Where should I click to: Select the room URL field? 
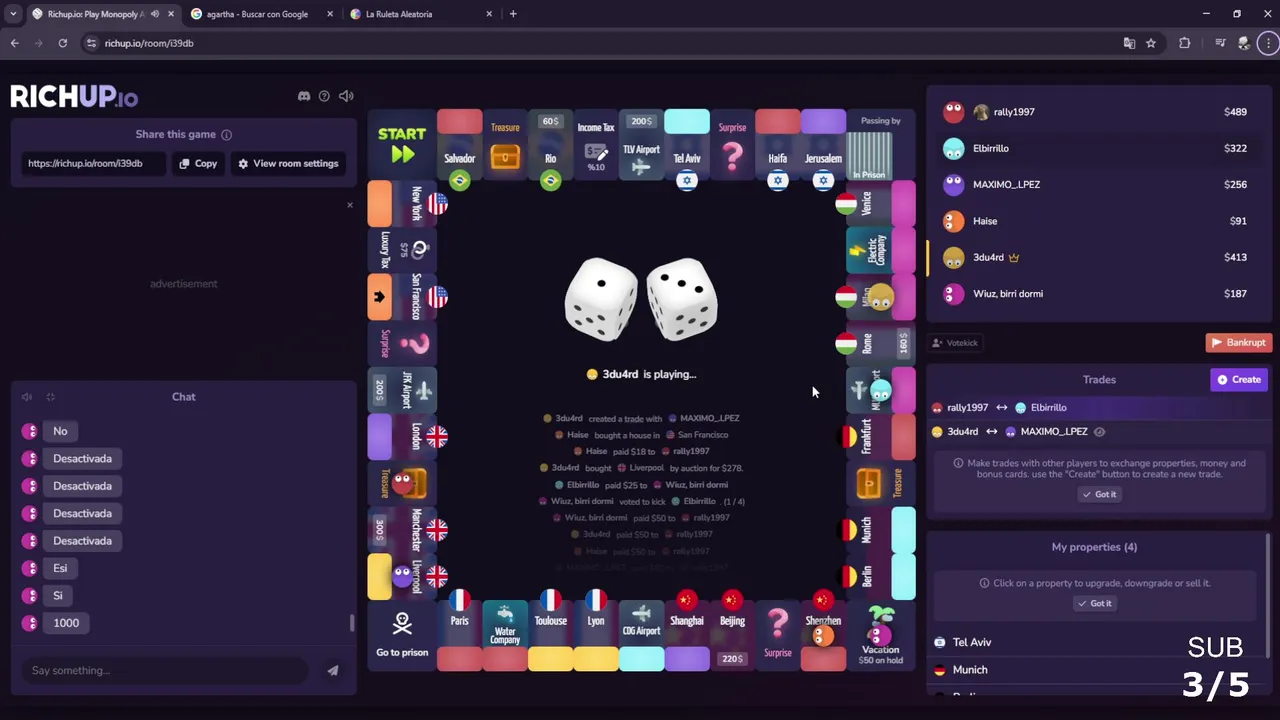(x=93, y=163)
